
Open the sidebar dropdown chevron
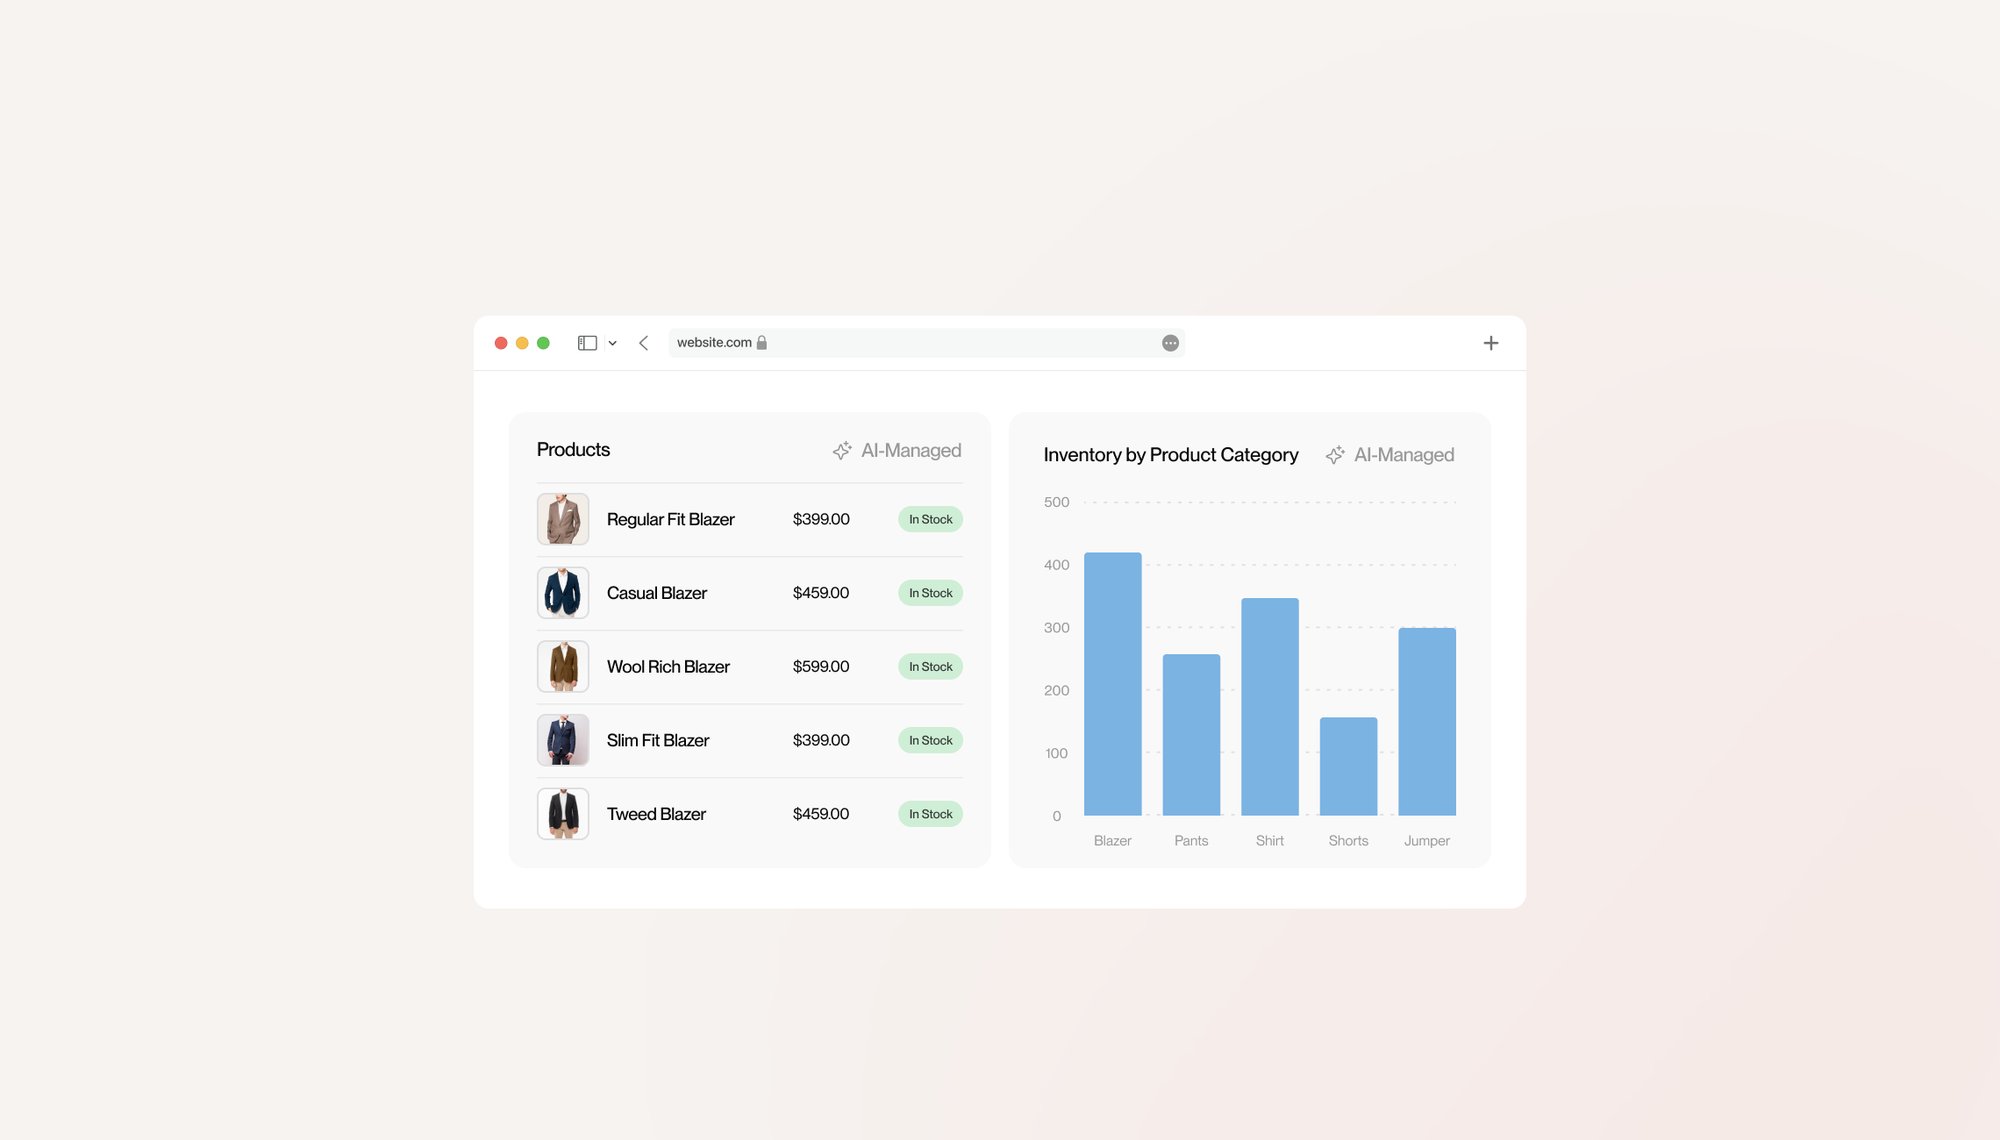[x=613, y=343]
